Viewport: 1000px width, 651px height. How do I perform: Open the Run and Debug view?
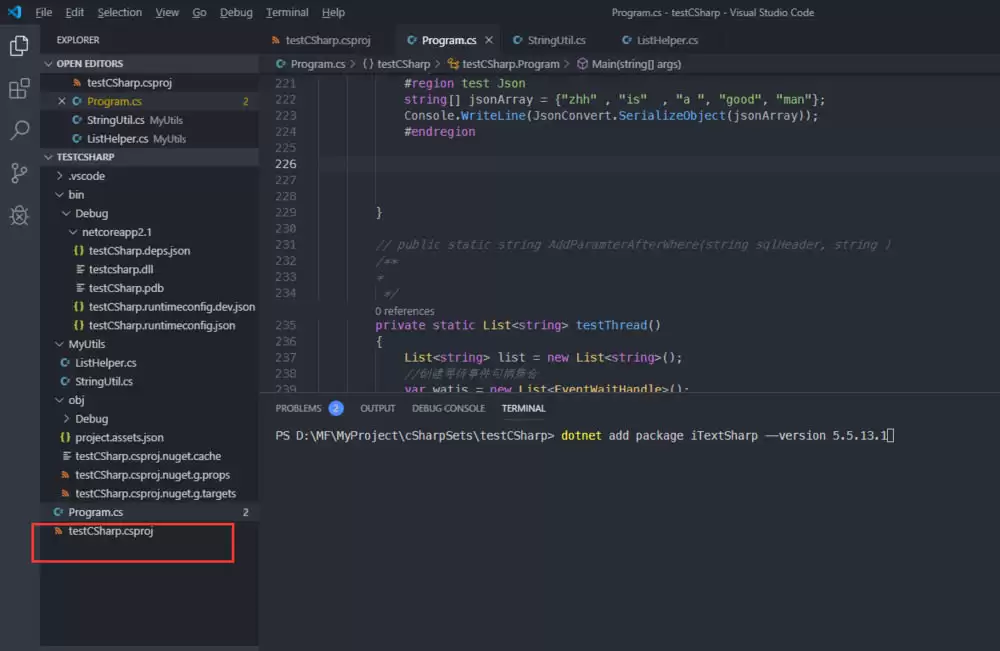coord(18,215)
